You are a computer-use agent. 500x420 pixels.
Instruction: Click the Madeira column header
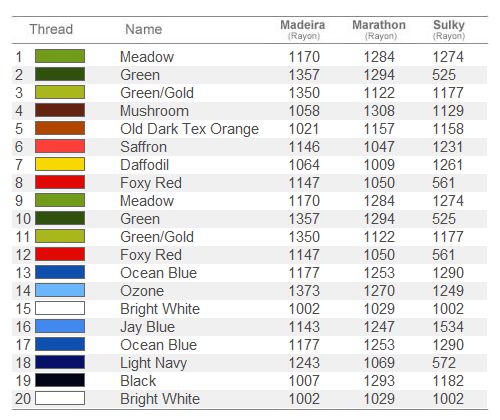point(303,29)
